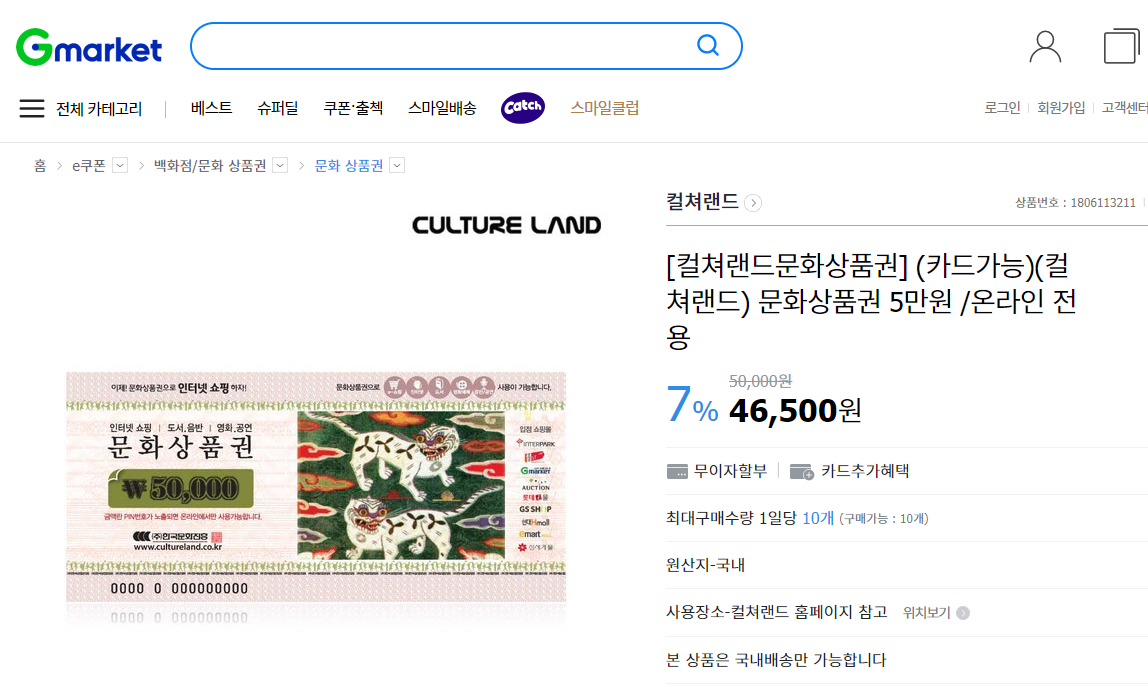
Task: Click the arrow next to 컬쳐랜드 seller name
Action: (753, 203)
